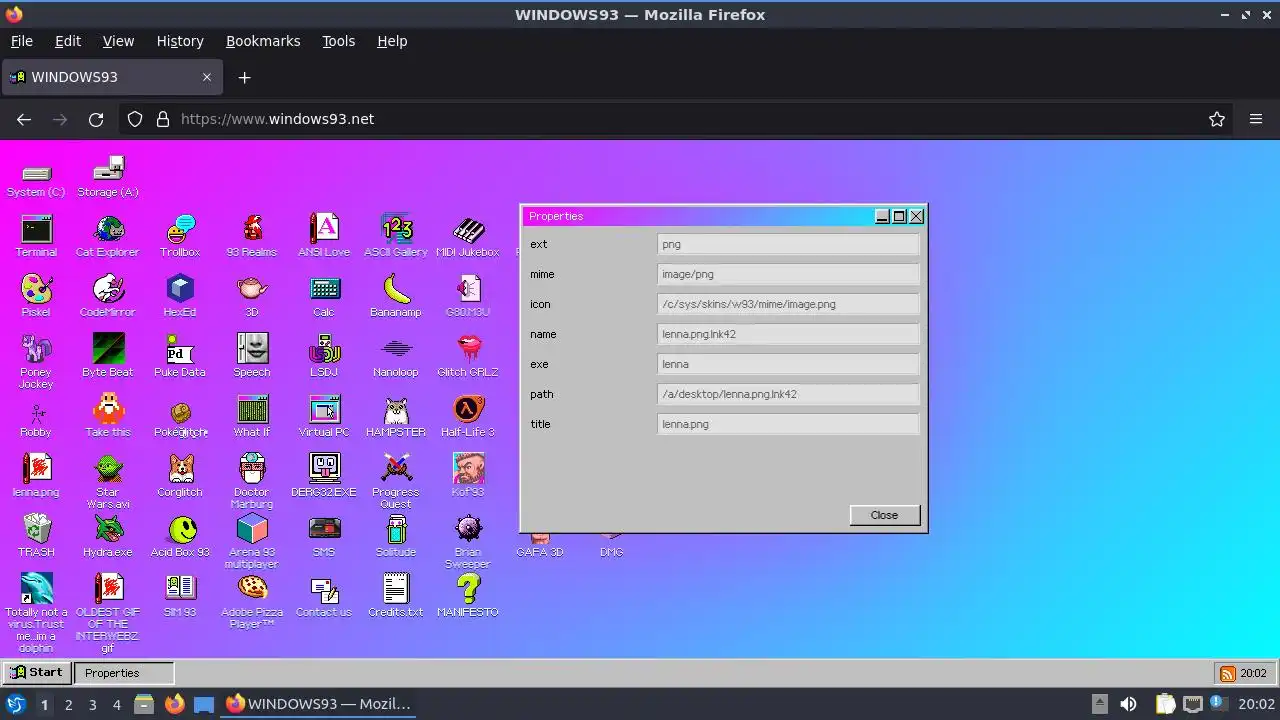Open Virtual PC icon
This screenshot has width=1280, height=720.
coord(324,417)
